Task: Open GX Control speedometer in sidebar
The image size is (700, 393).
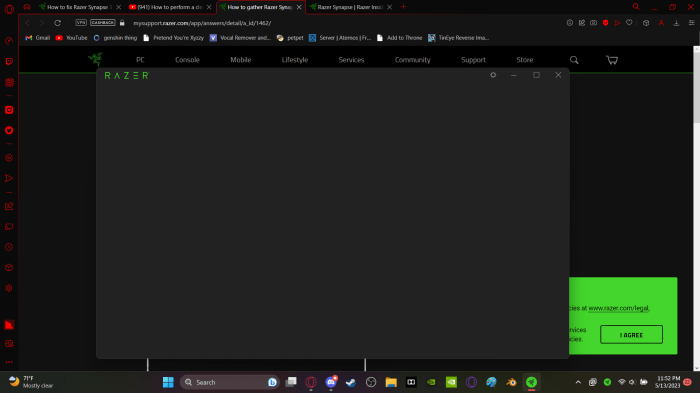Action: pos(9,41)
